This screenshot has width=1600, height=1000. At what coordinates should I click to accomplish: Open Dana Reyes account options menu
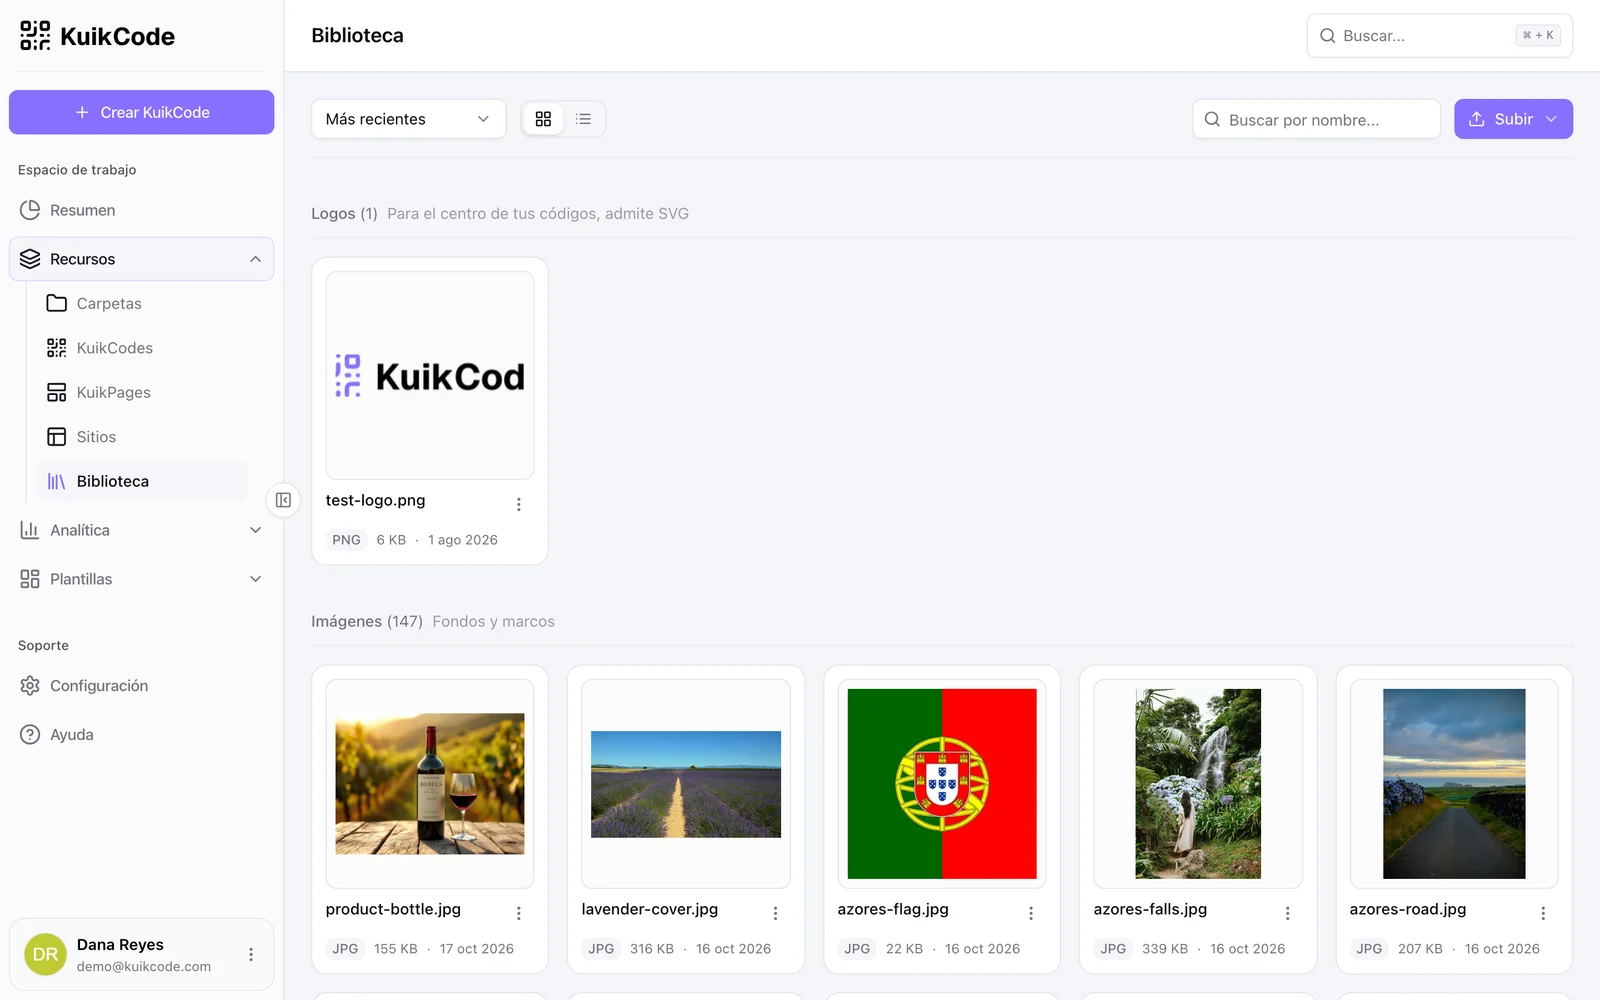[251, 955]
